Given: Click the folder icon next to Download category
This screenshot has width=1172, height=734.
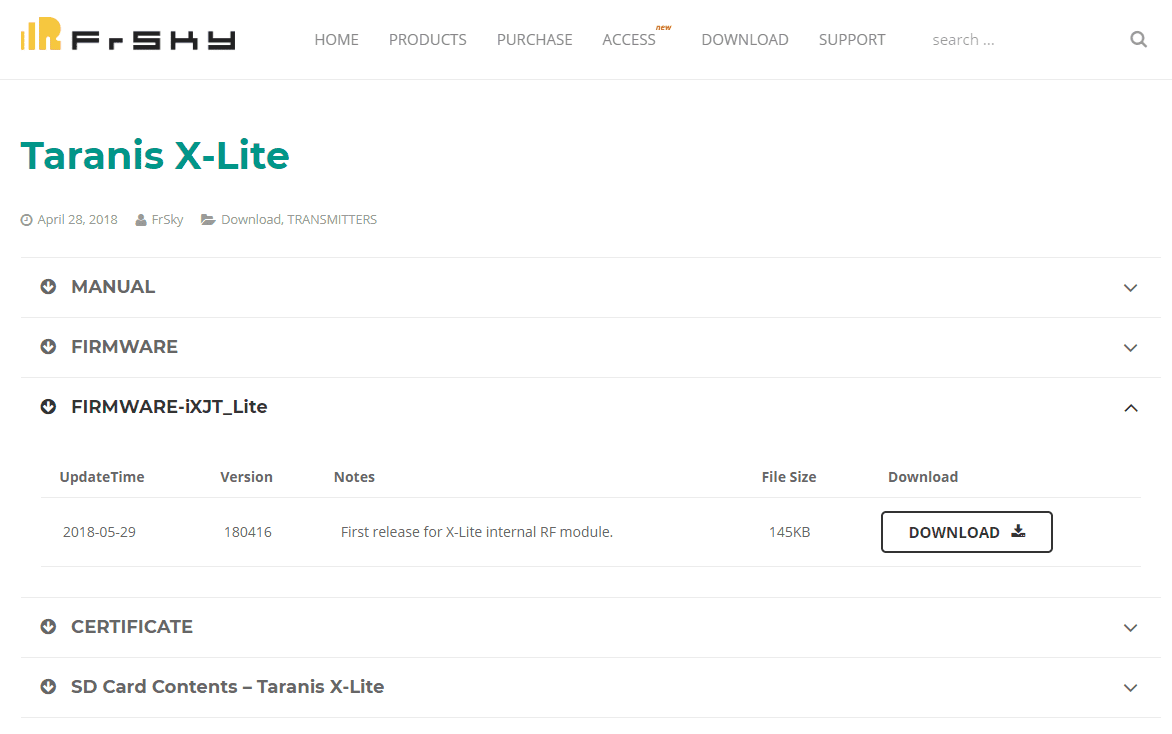Looking at the screenshot, I should 208,220.
